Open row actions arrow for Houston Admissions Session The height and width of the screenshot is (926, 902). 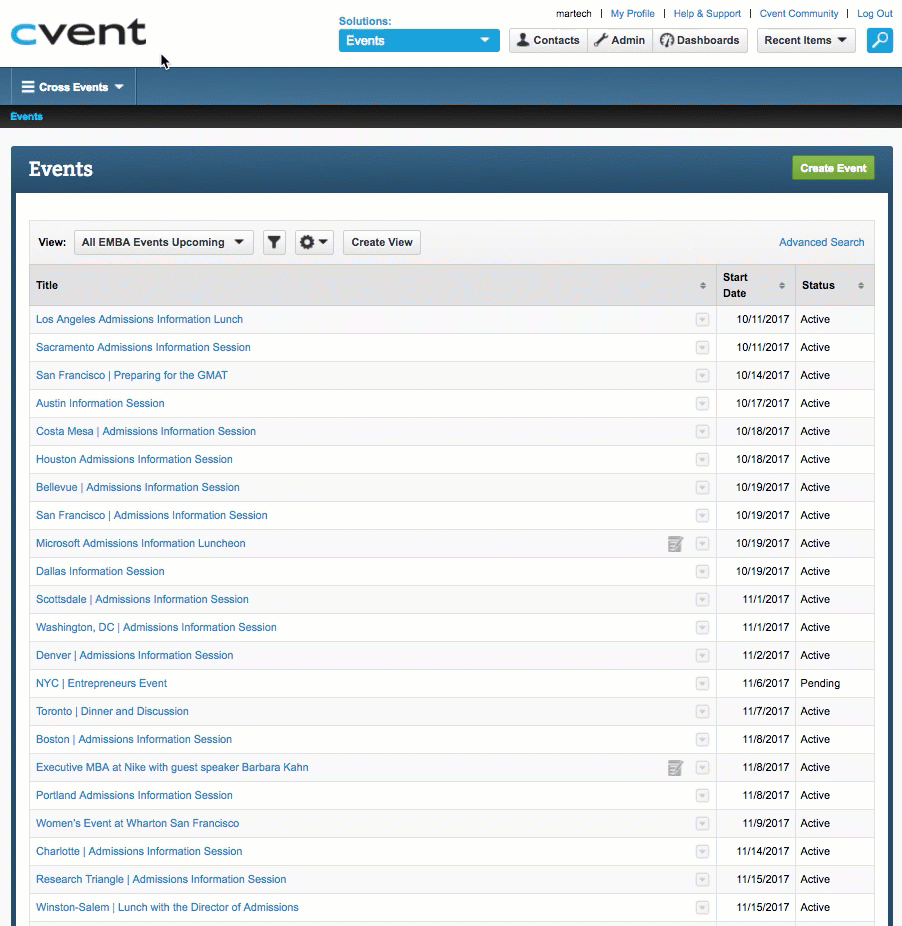pos(702,459)
